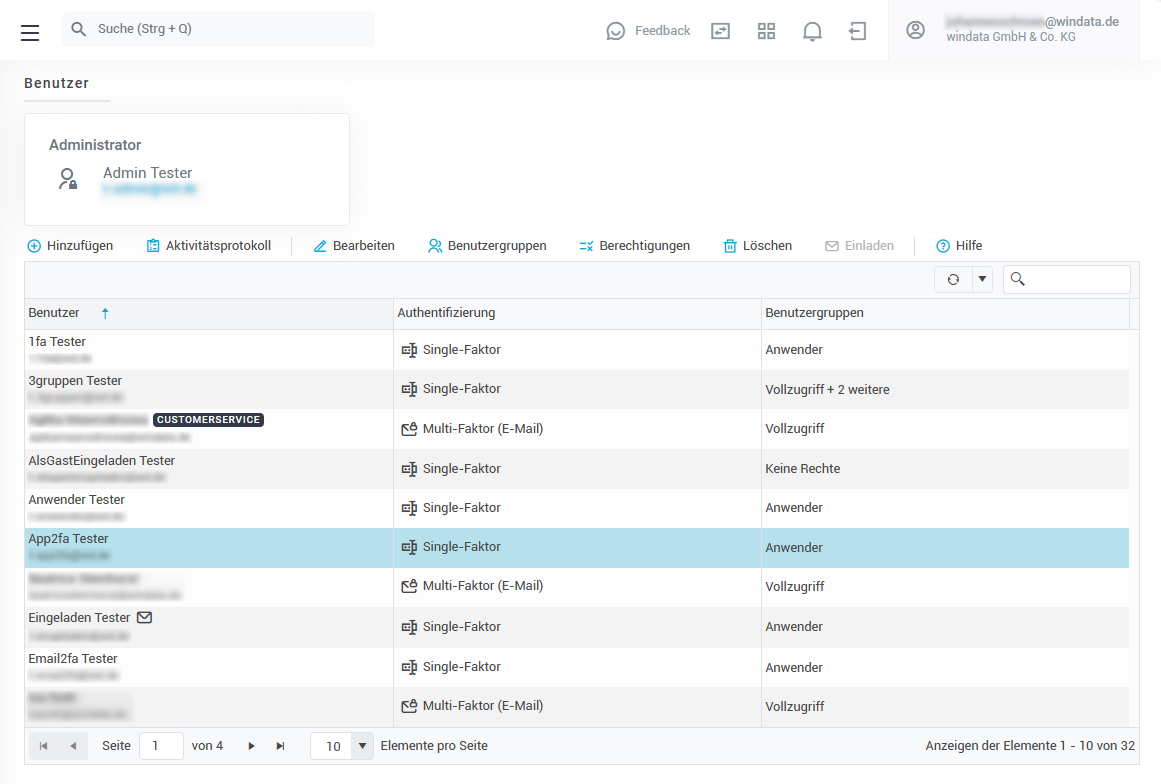Open the Hilfe help link

[959, 246]
